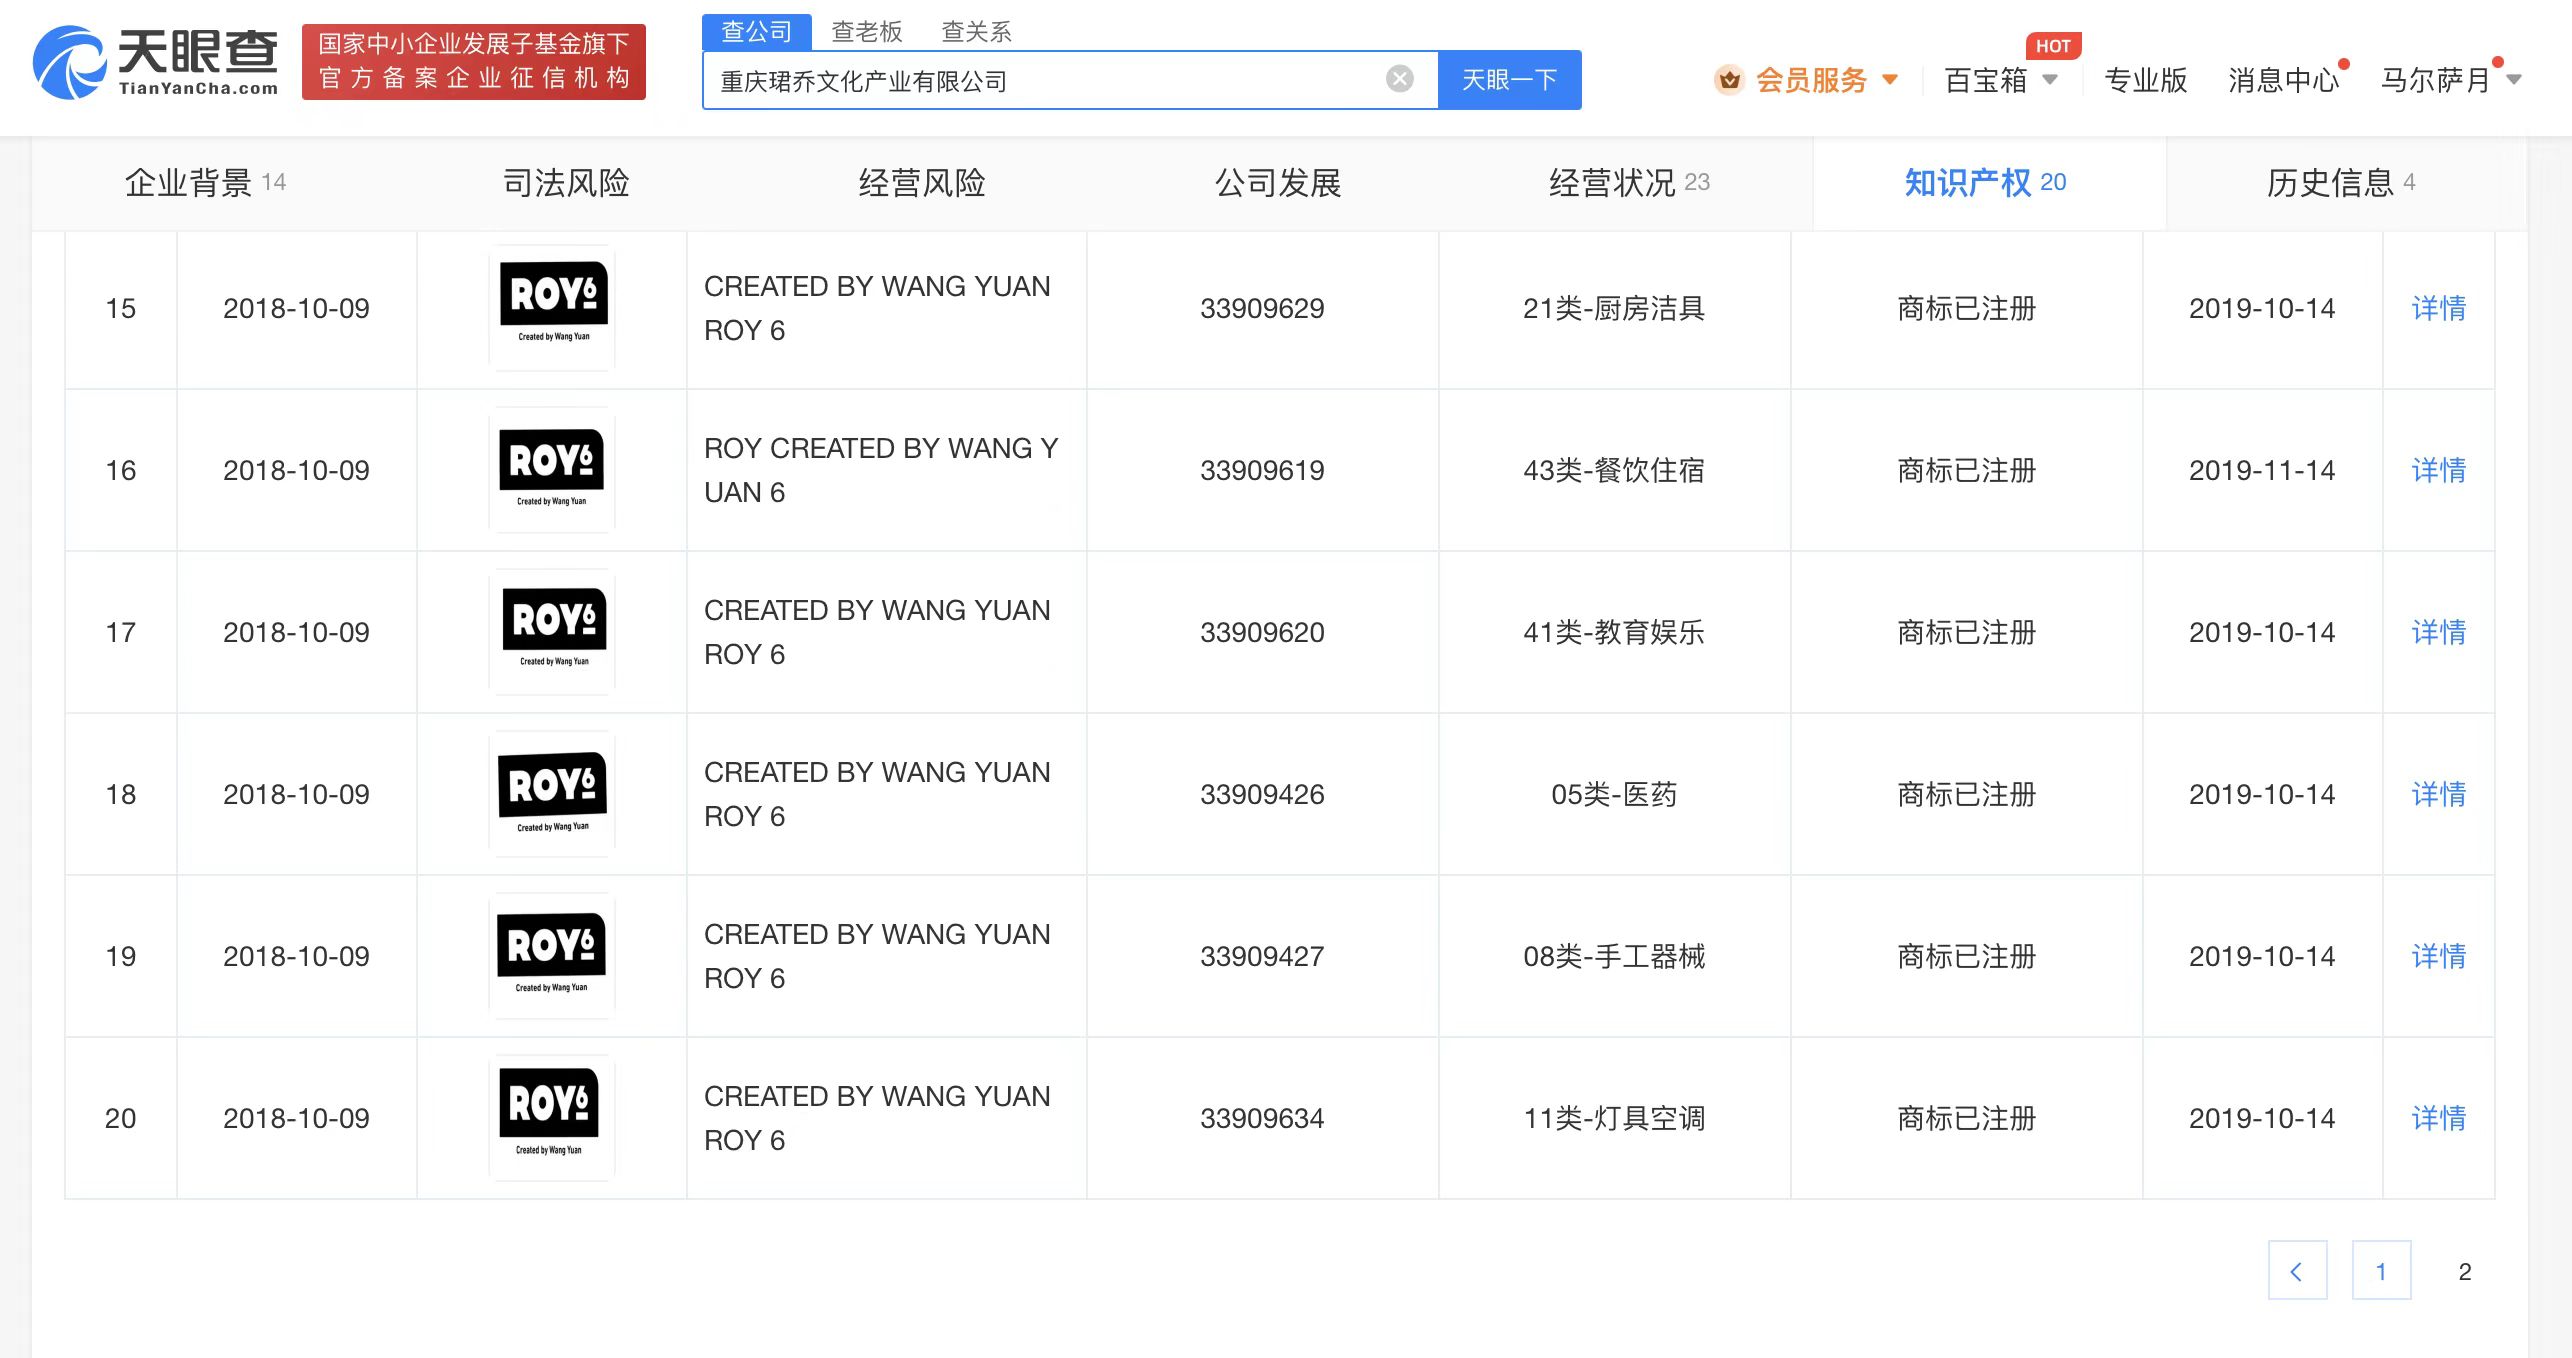Click row number 18 cell
Screen dimensions: 2572x1358
(x=121, y=794)
